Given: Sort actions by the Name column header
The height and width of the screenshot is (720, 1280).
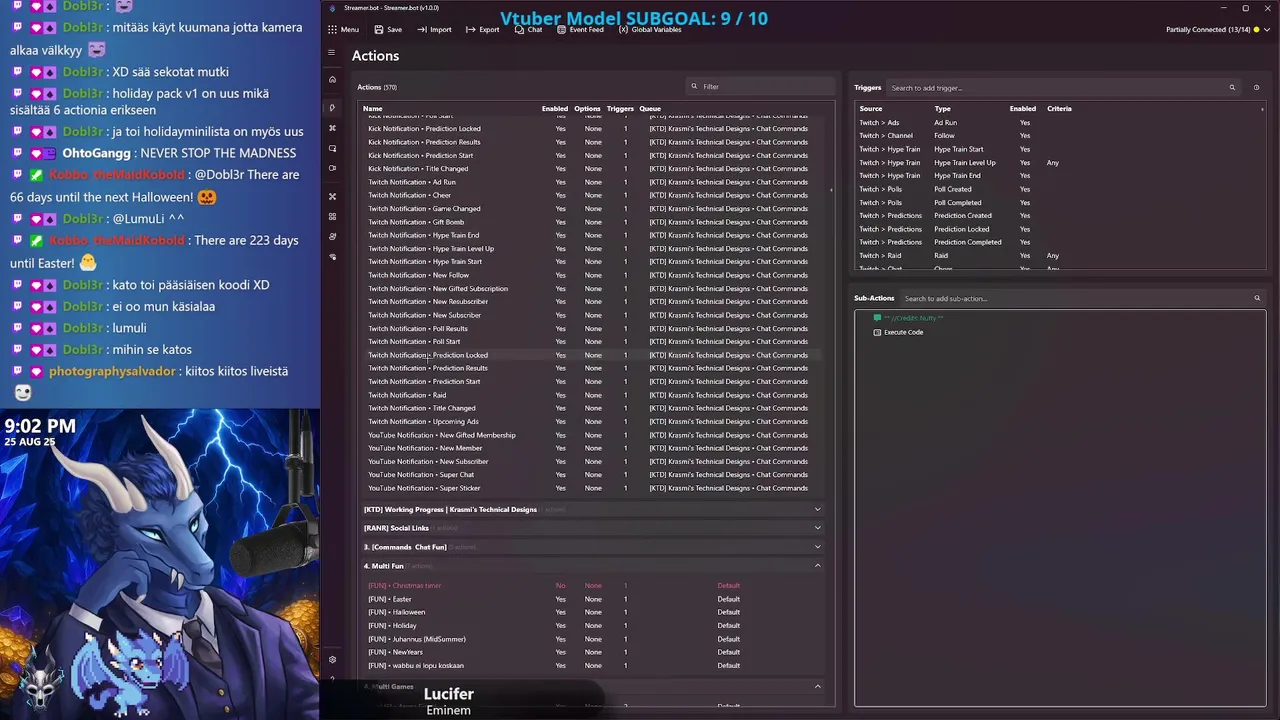Looking at the screenshot, I should pos(372,108).
